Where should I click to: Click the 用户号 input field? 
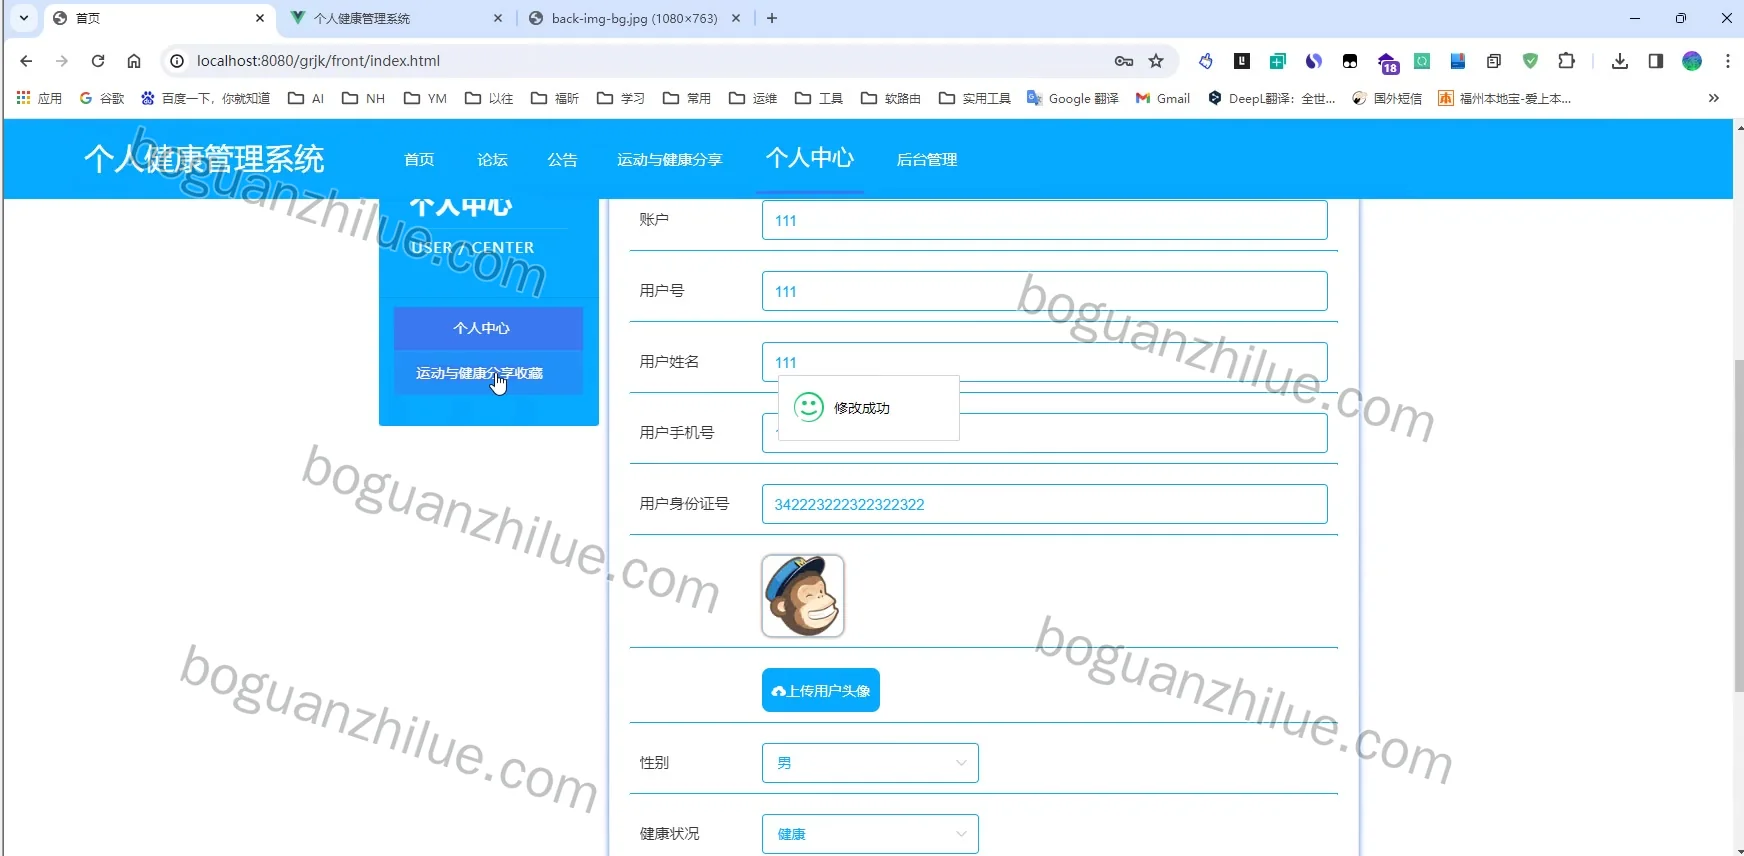[1045, 291]
